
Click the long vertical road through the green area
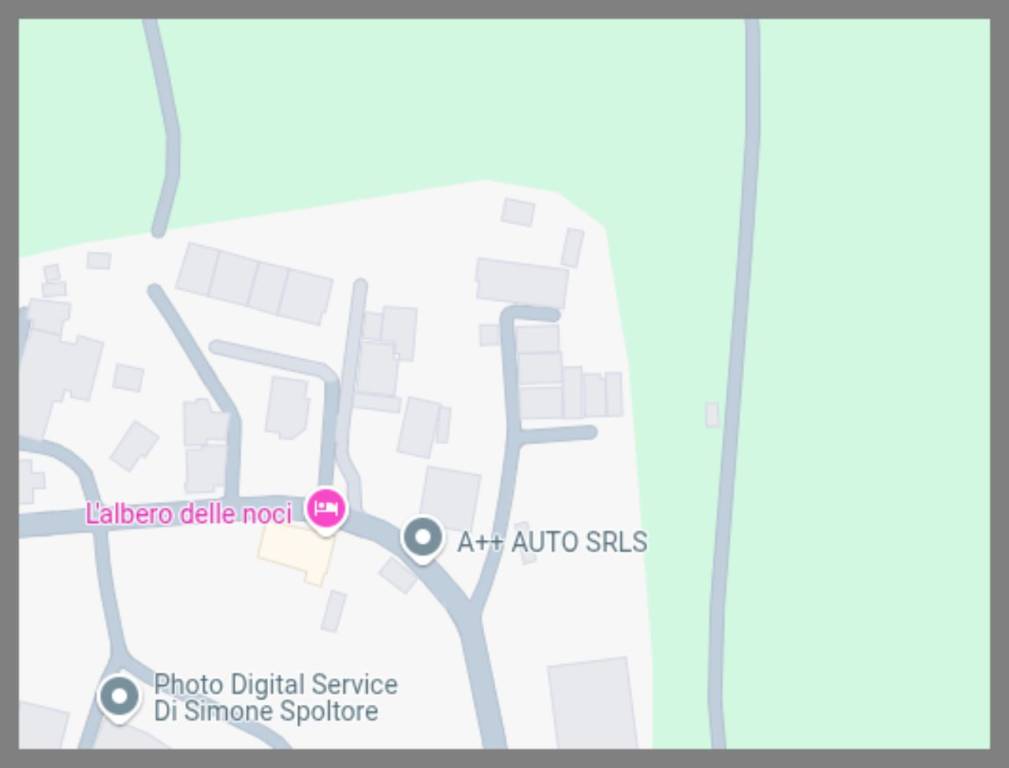click(x=737, y=384)
